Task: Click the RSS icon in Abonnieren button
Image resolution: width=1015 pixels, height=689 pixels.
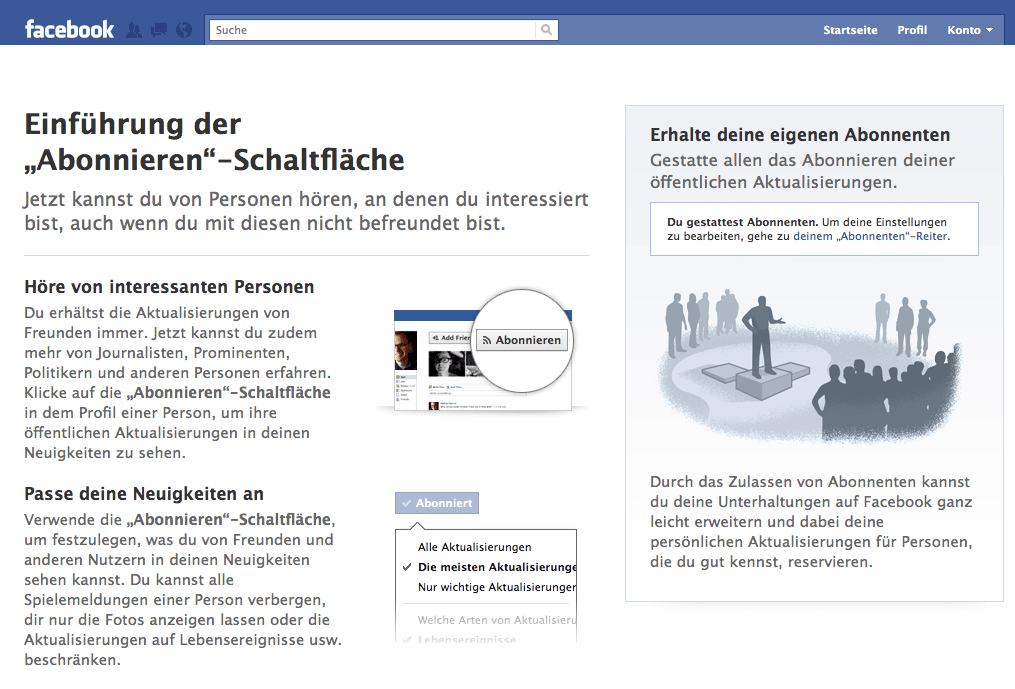Action: tap(487, 341)
